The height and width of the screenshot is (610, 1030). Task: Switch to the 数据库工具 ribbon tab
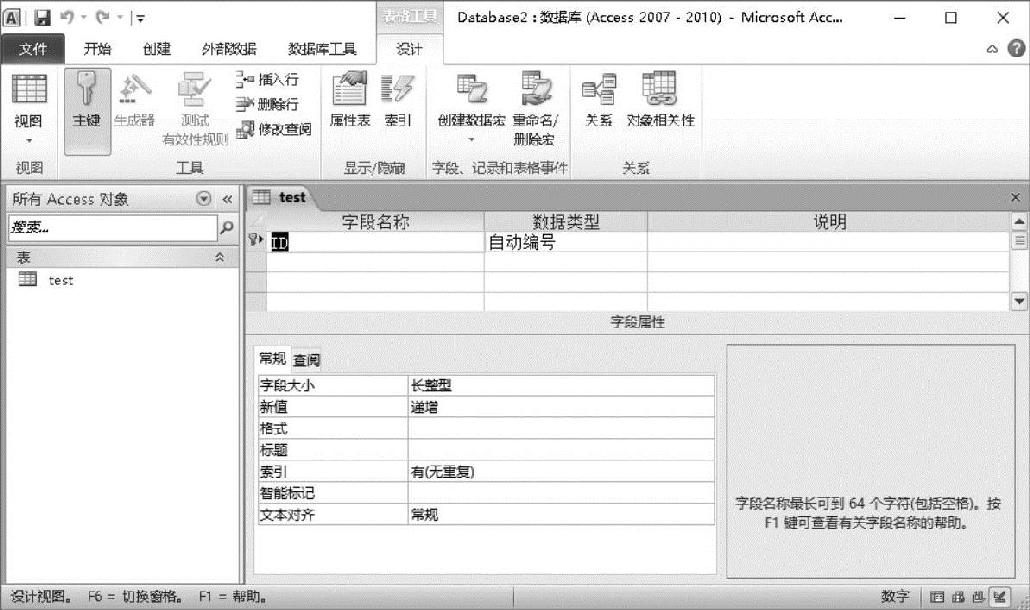(x=322, y=49)
